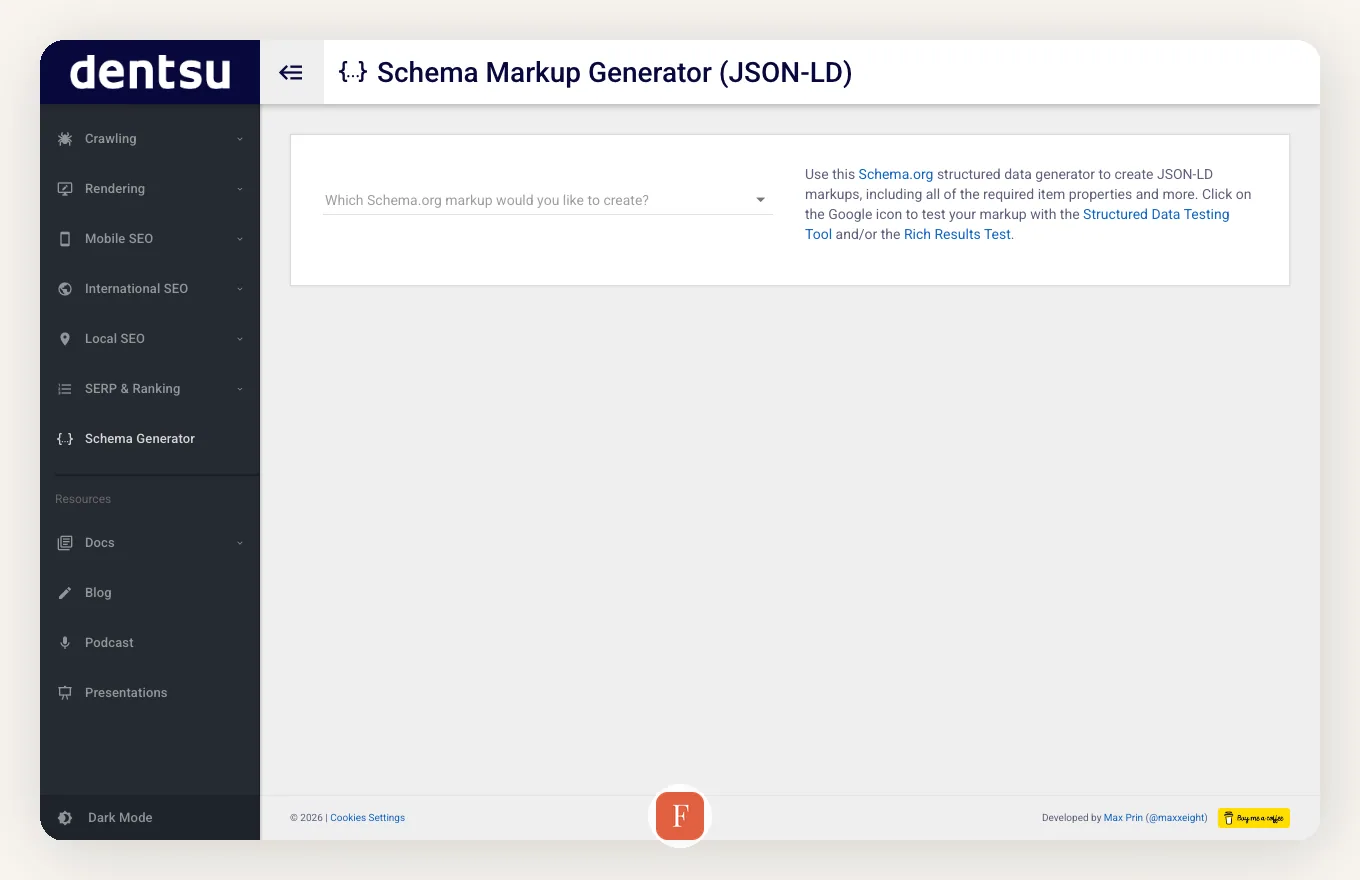
Task: Click the Crawling spider icon
Action: click(x=65, y=139)
